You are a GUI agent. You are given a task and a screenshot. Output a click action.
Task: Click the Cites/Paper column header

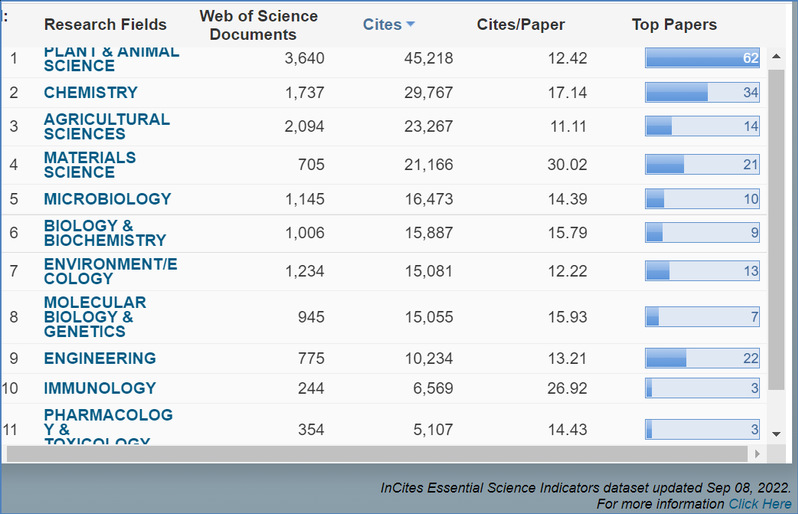coord(520,24)
